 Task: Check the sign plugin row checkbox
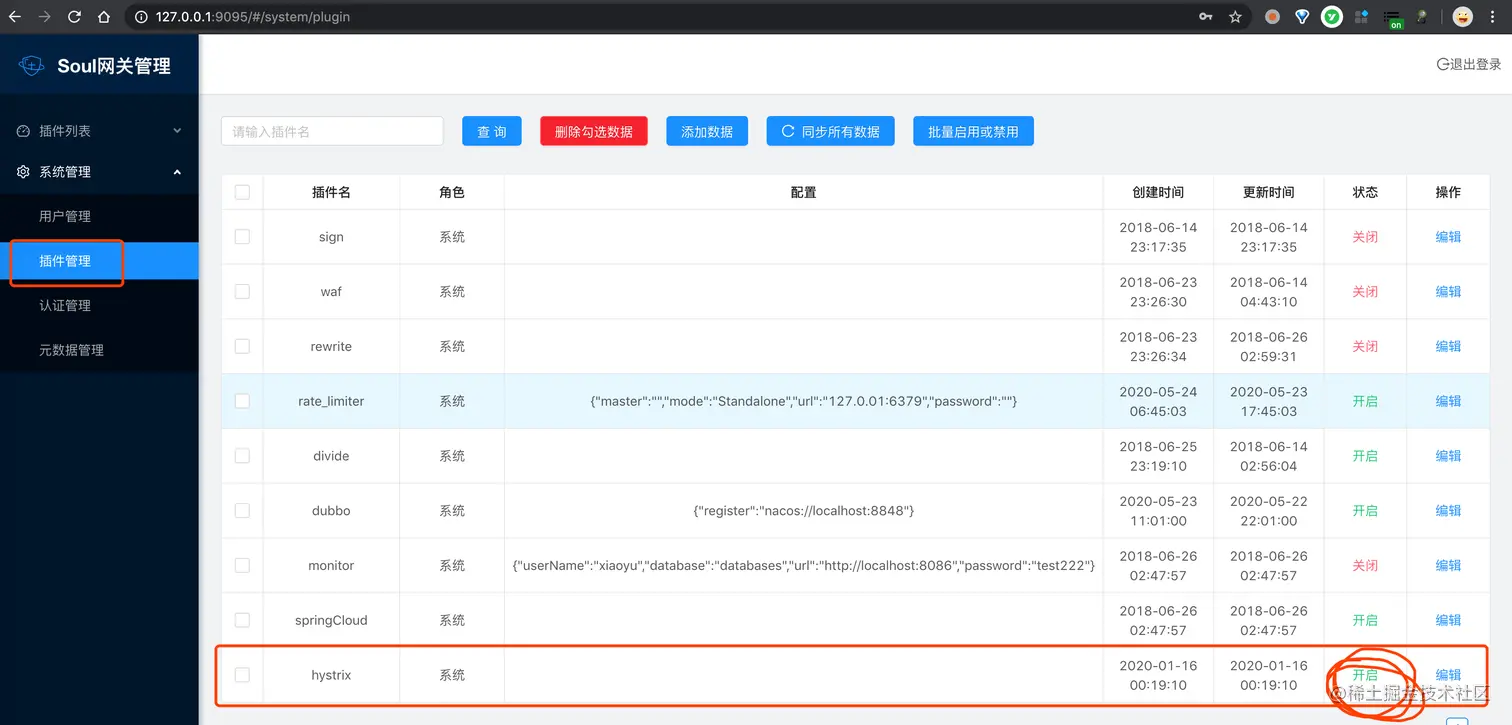click(242, 237)
